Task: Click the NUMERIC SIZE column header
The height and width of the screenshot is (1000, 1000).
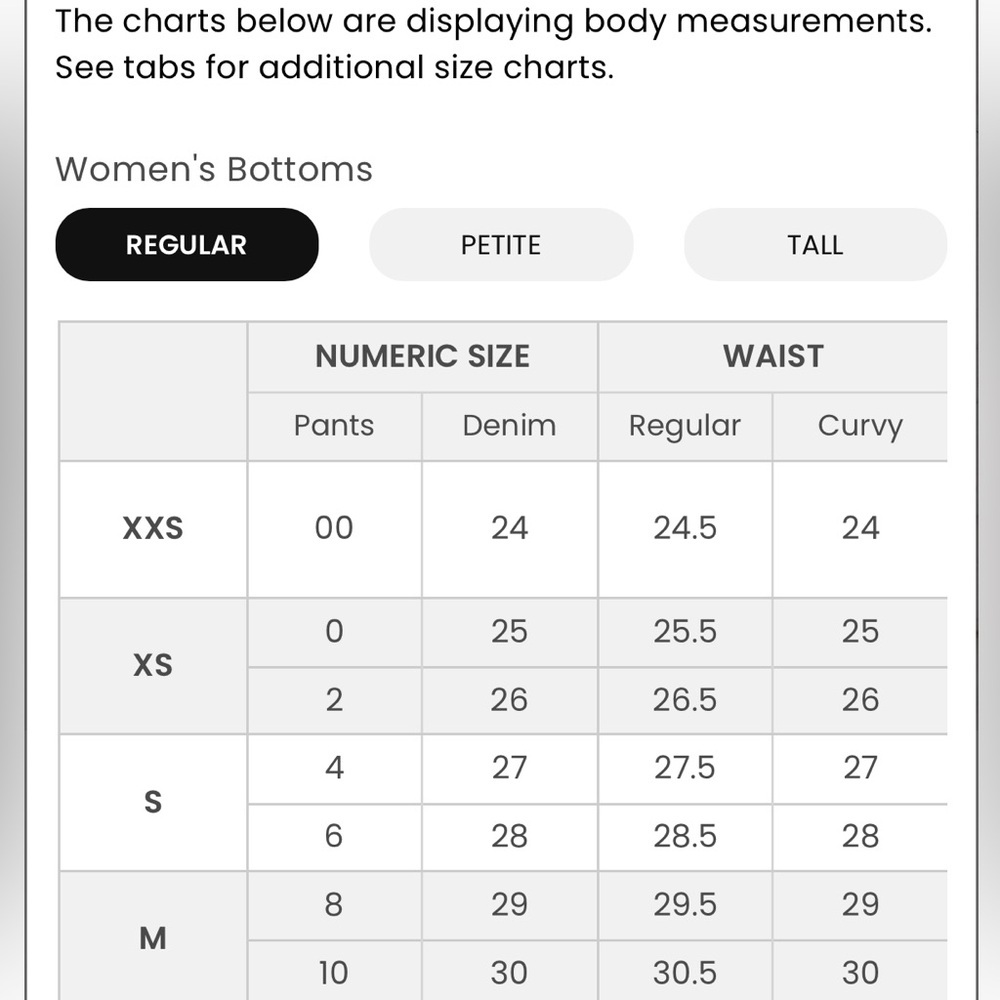Action: [x=422, y=357]
